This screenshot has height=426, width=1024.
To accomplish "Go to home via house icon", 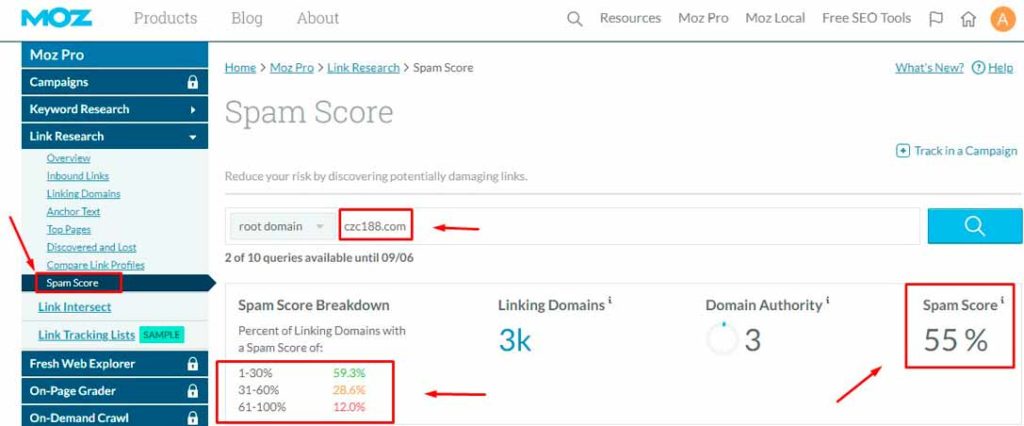I will (x=968, y=19).
